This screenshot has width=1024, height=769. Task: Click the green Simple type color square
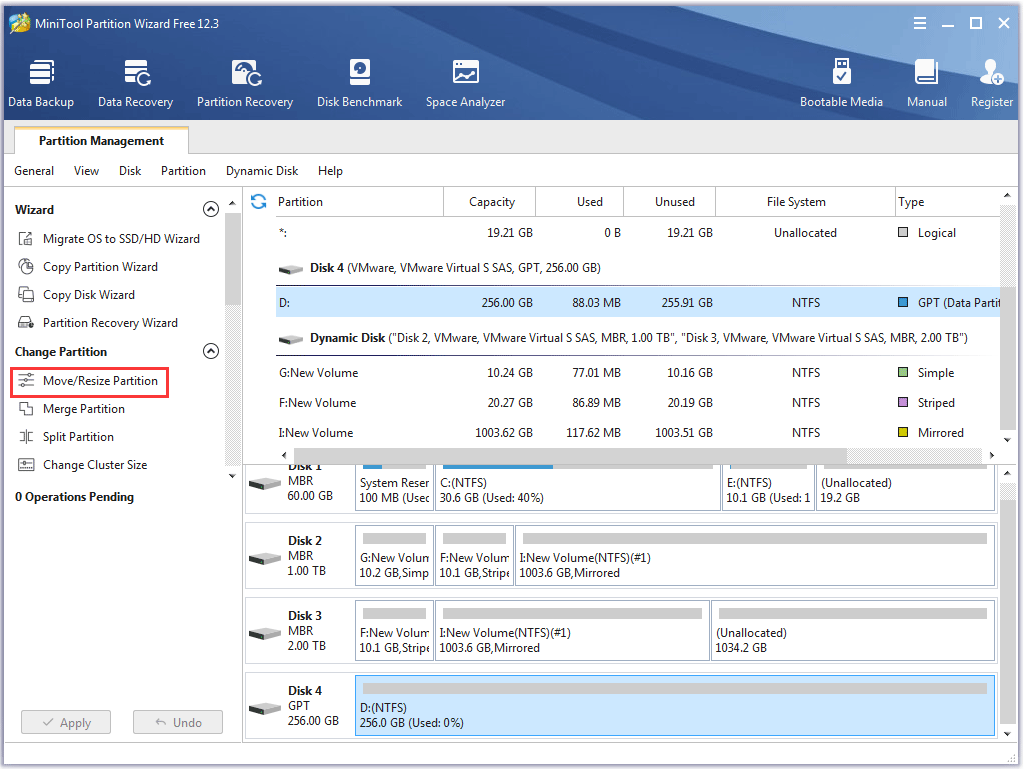click(x=903, y=372)
